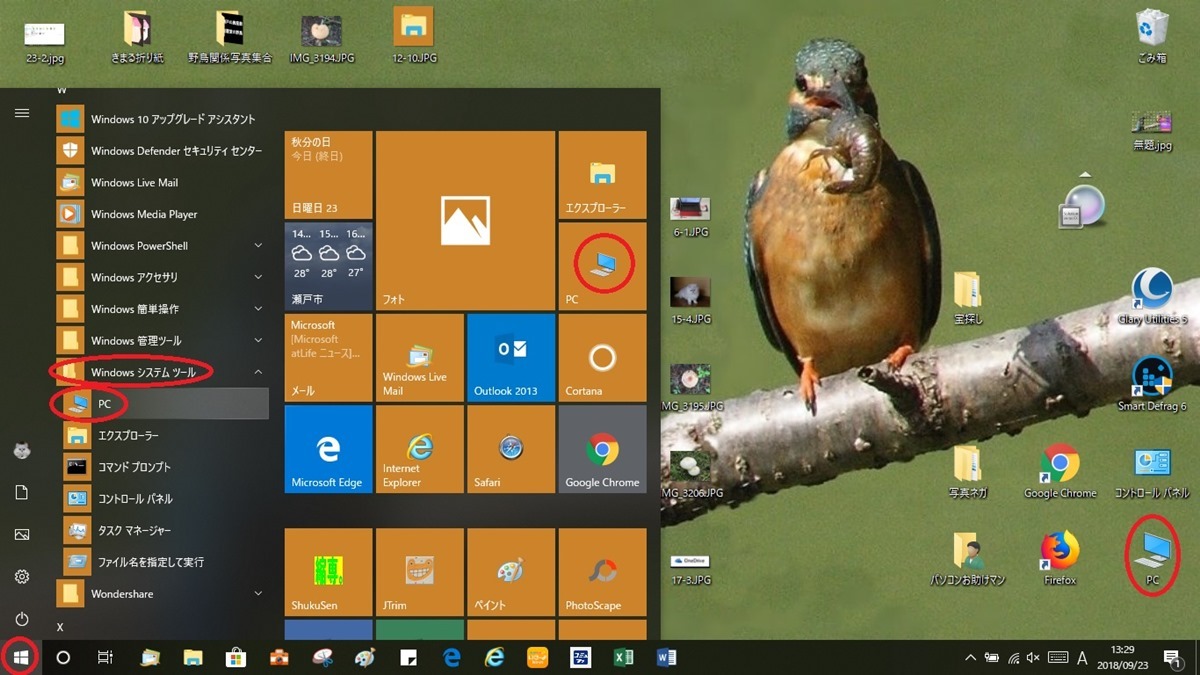Open the calendar tile showing 日曜日 23
1200x675 pixels.
328,174
